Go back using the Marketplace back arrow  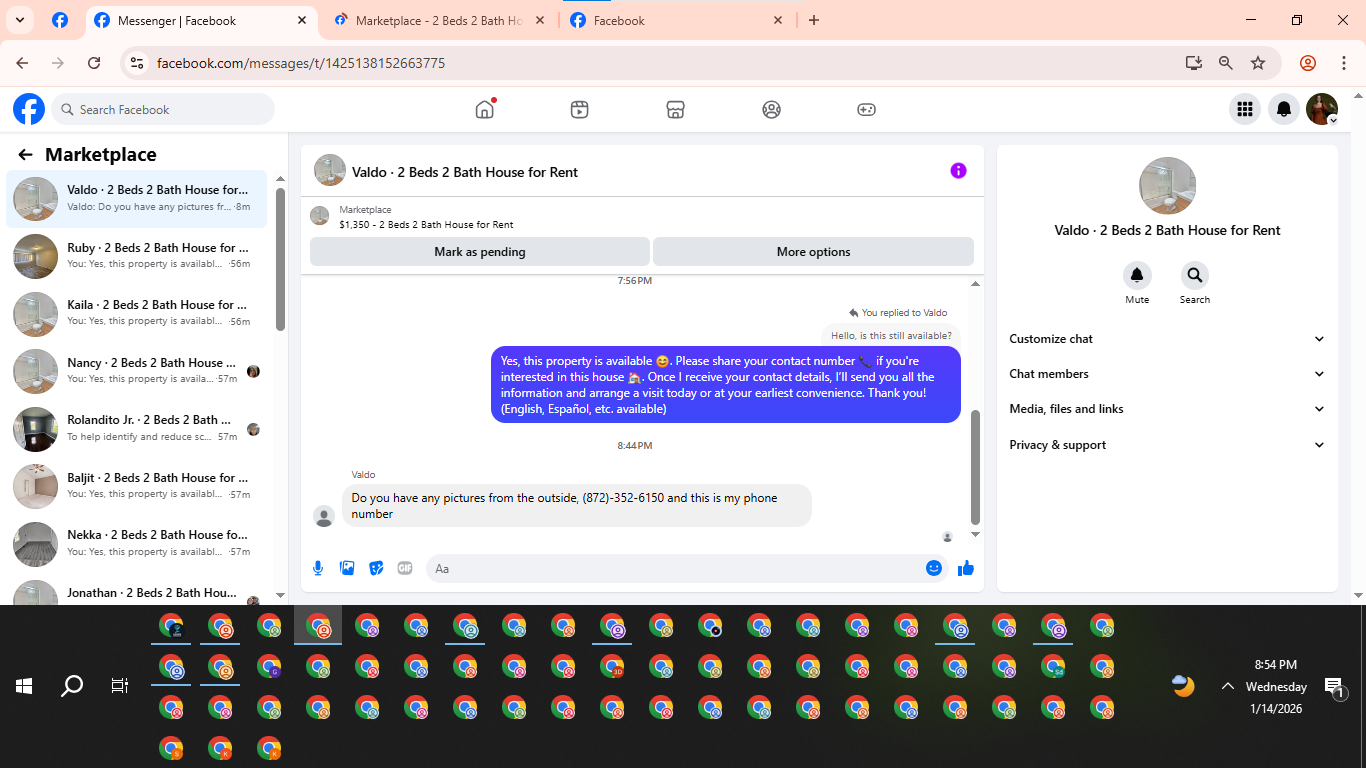point(25,155)
